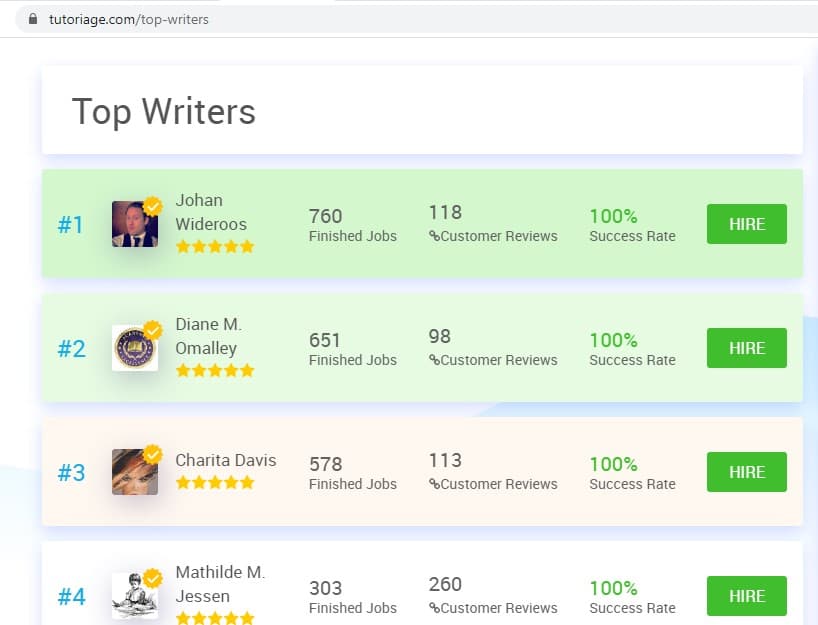Click the #3 rank number
The height and width of the screenshot is (625, 818).
71,473
